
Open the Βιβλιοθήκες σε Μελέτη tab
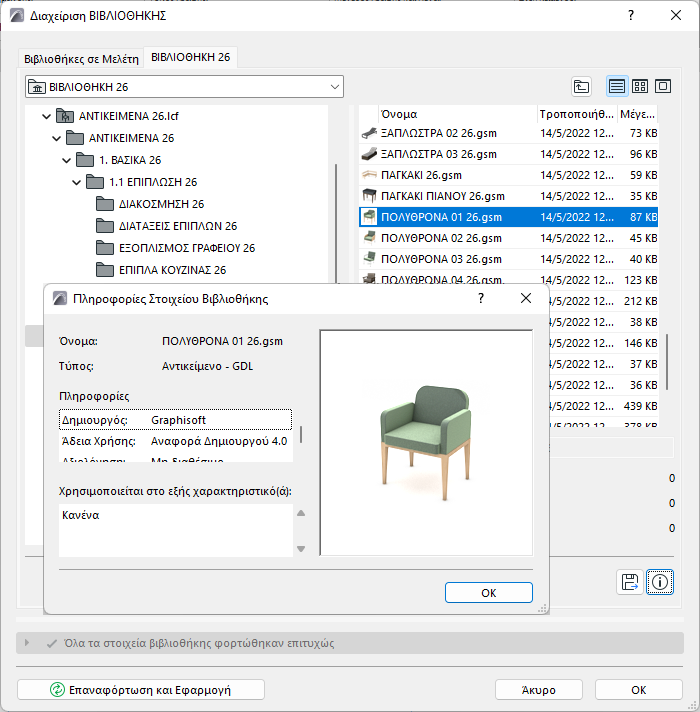click(81, 59)
